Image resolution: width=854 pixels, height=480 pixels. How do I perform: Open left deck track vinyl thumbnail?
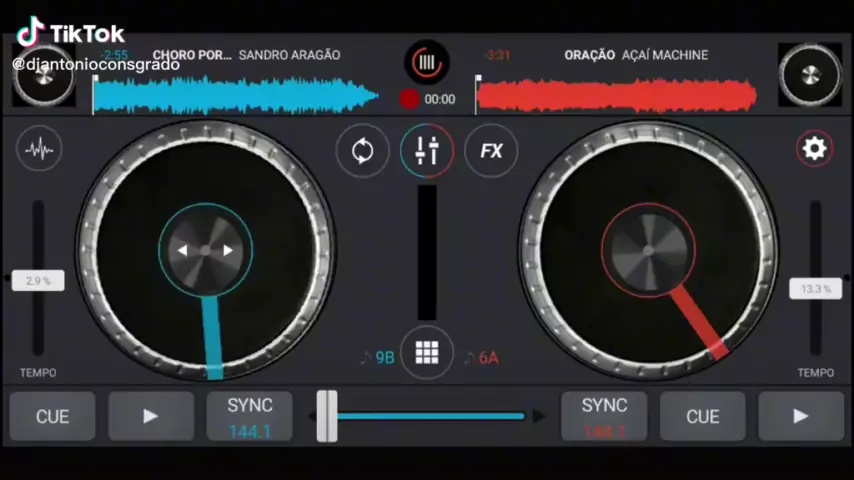43,76
